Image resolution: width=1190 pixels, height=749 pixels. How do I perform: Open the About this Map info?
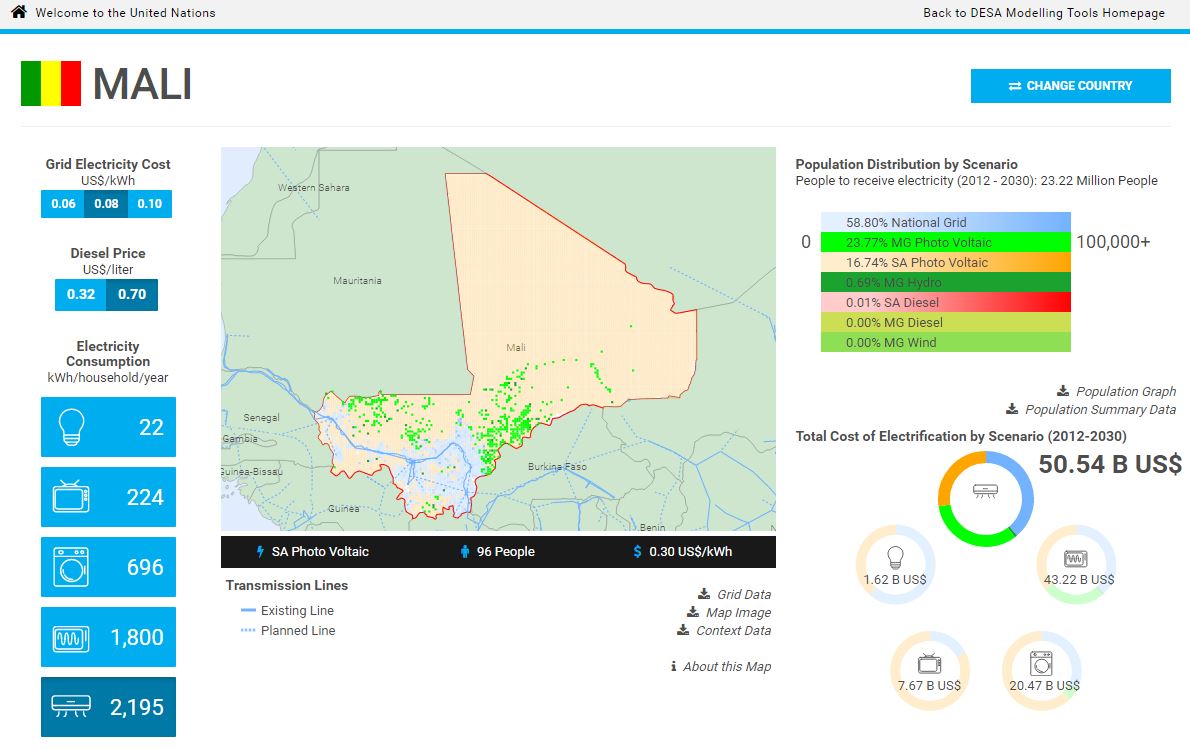click(726, 667)
